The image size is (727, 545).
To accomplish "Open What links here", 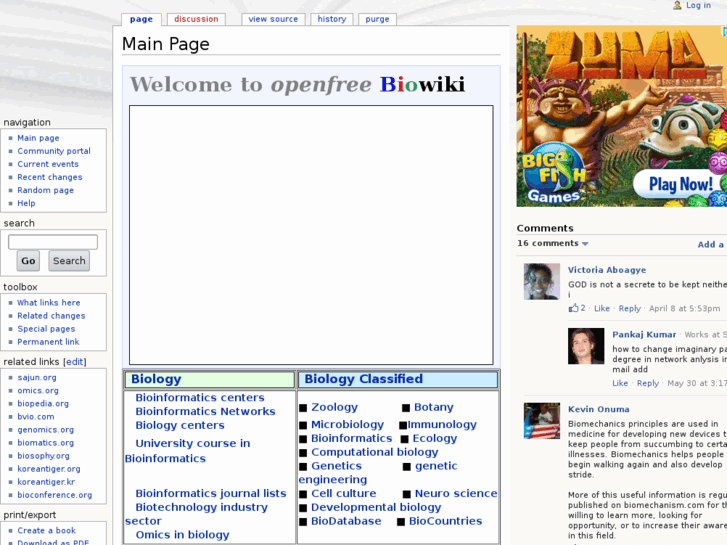I will click(49, 303).
